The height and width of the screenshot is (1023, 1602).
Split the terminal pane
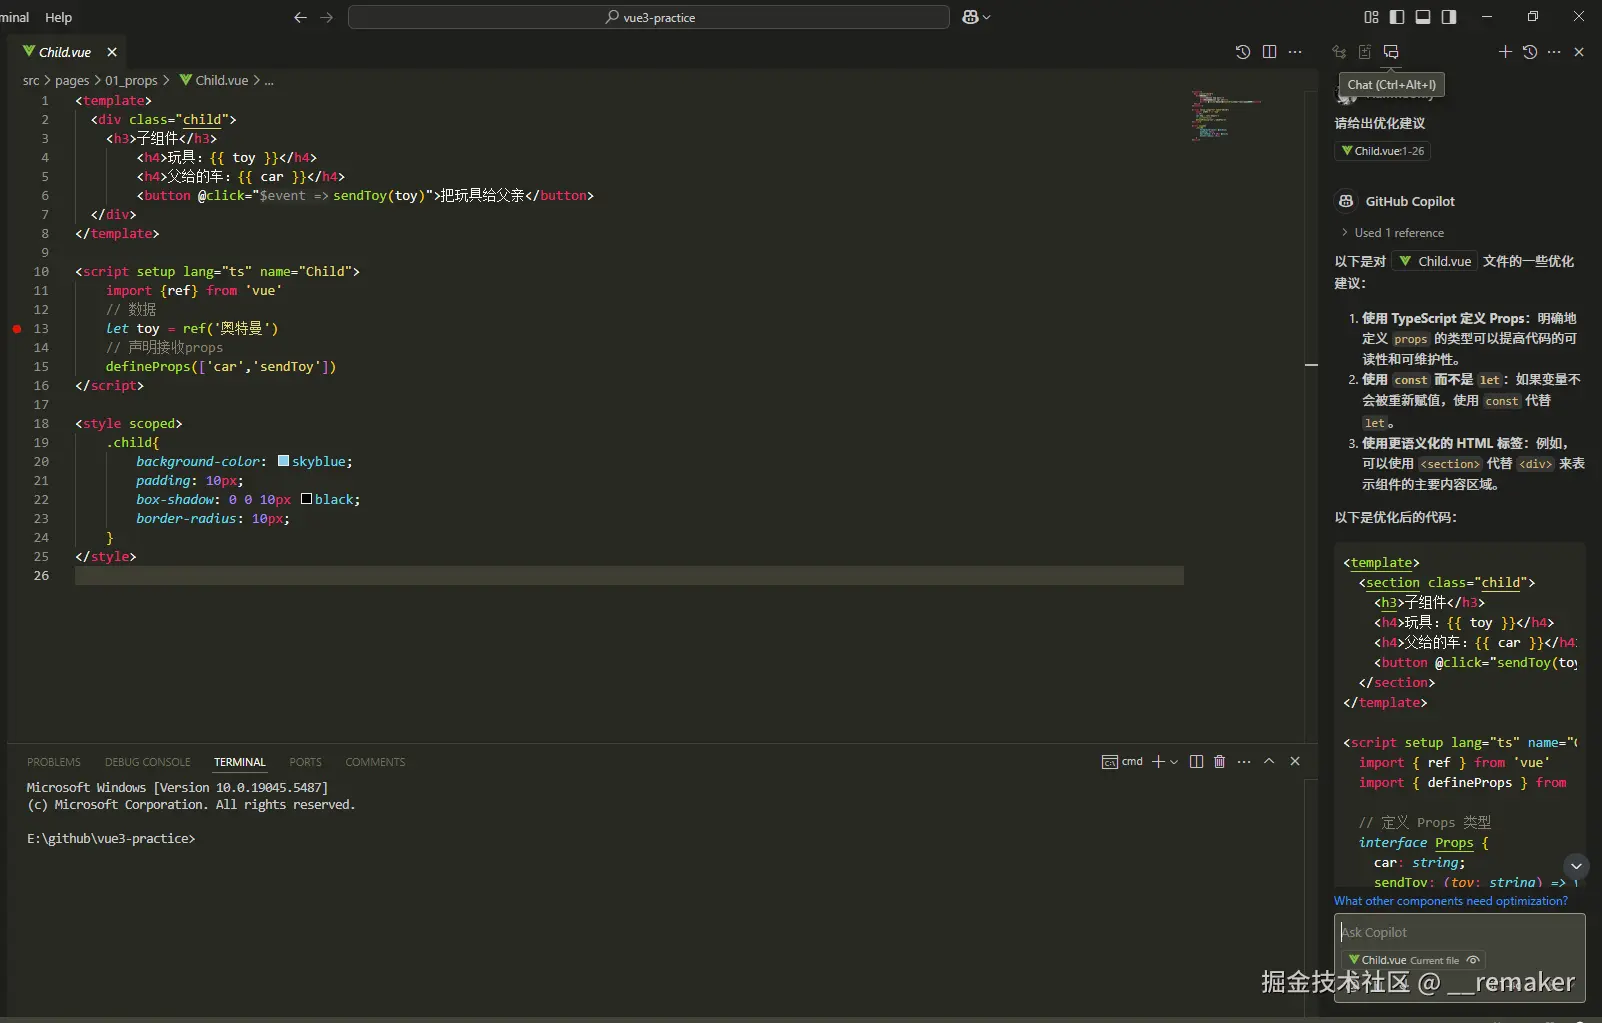click(x=1196, y=762)
